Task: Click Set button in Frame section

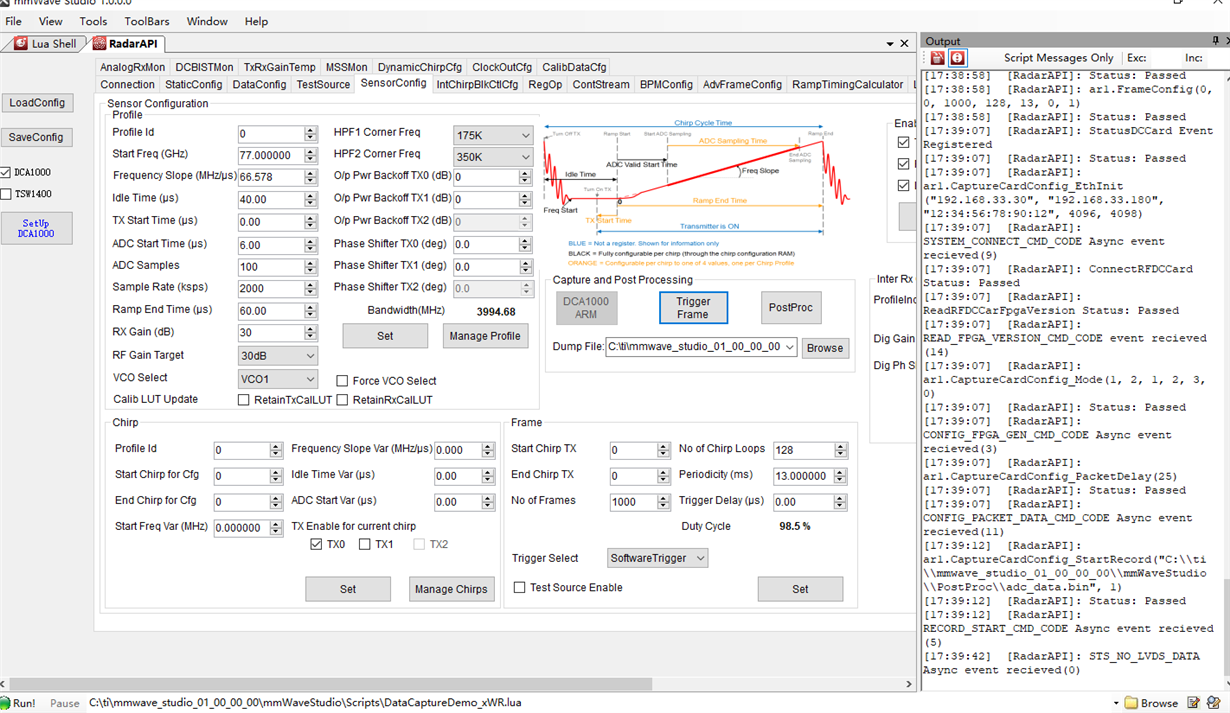Action: click(800, 589)
